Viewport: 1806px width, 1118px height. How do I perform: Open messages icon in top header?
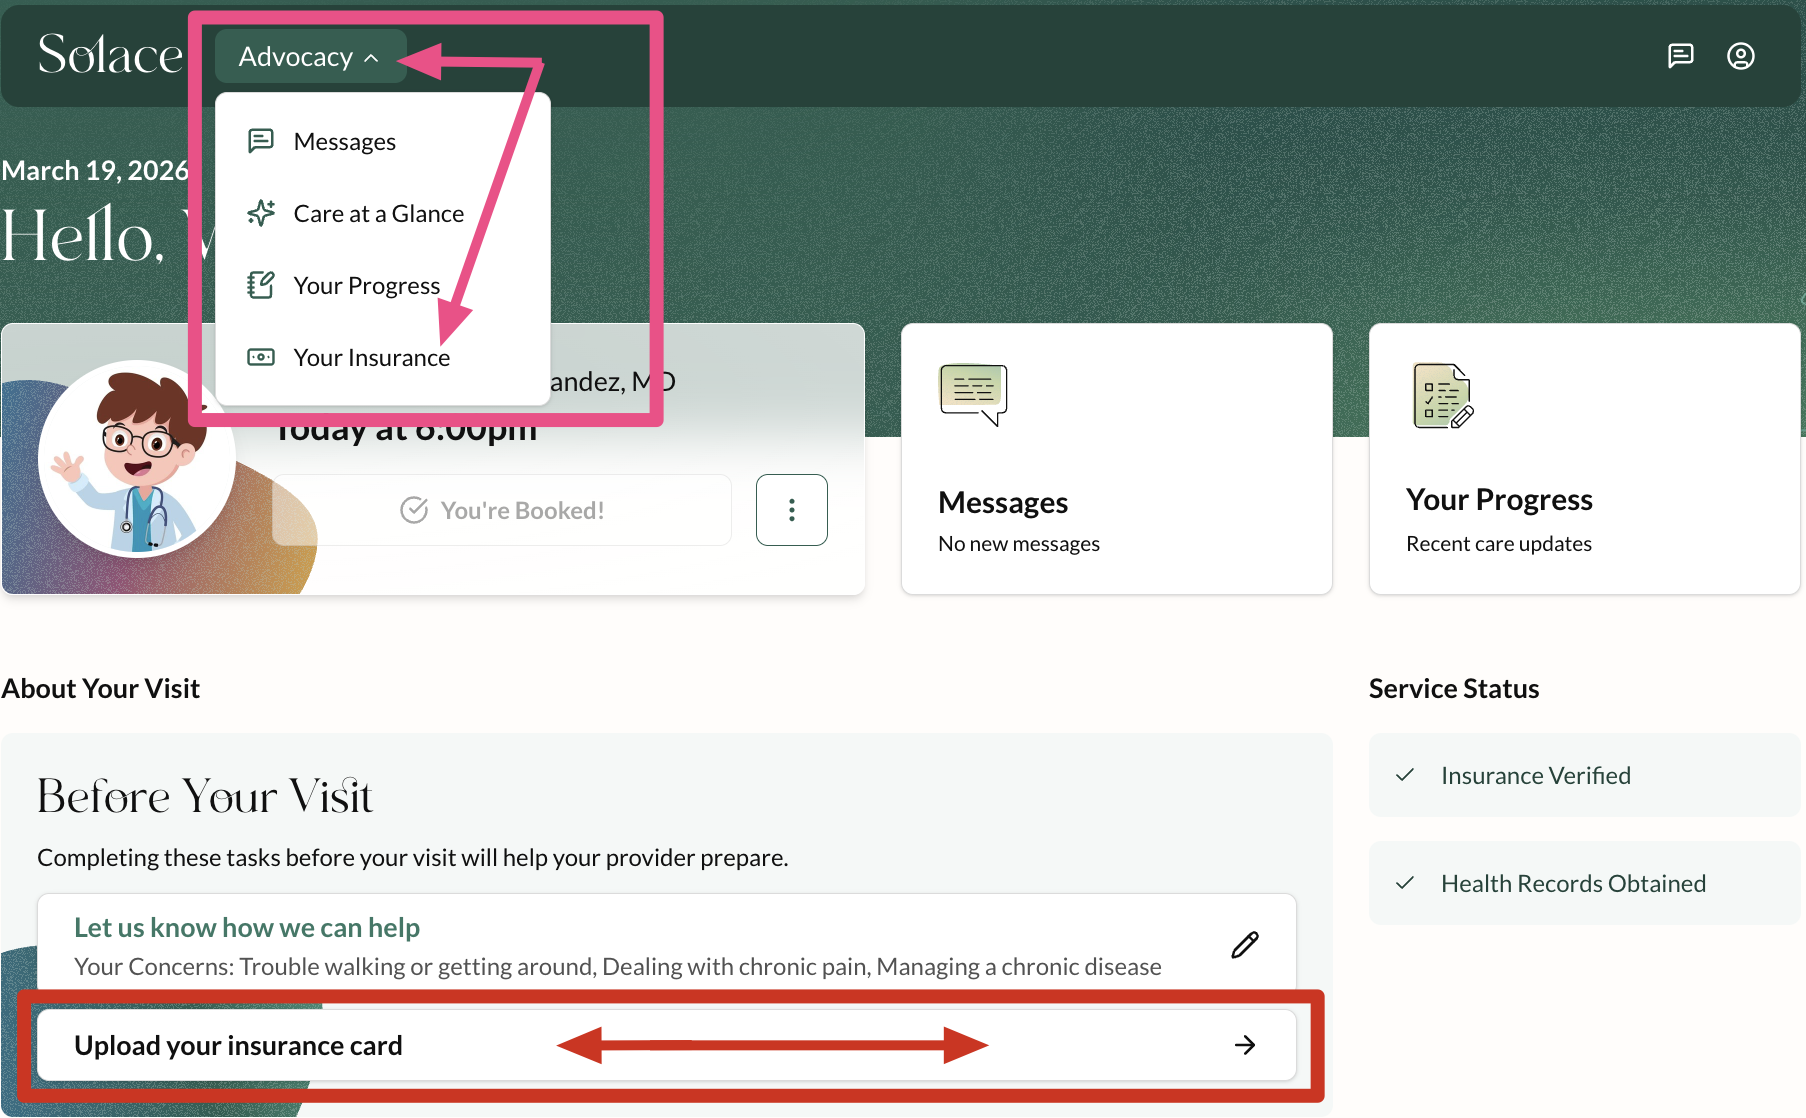tap(1680, 56)
